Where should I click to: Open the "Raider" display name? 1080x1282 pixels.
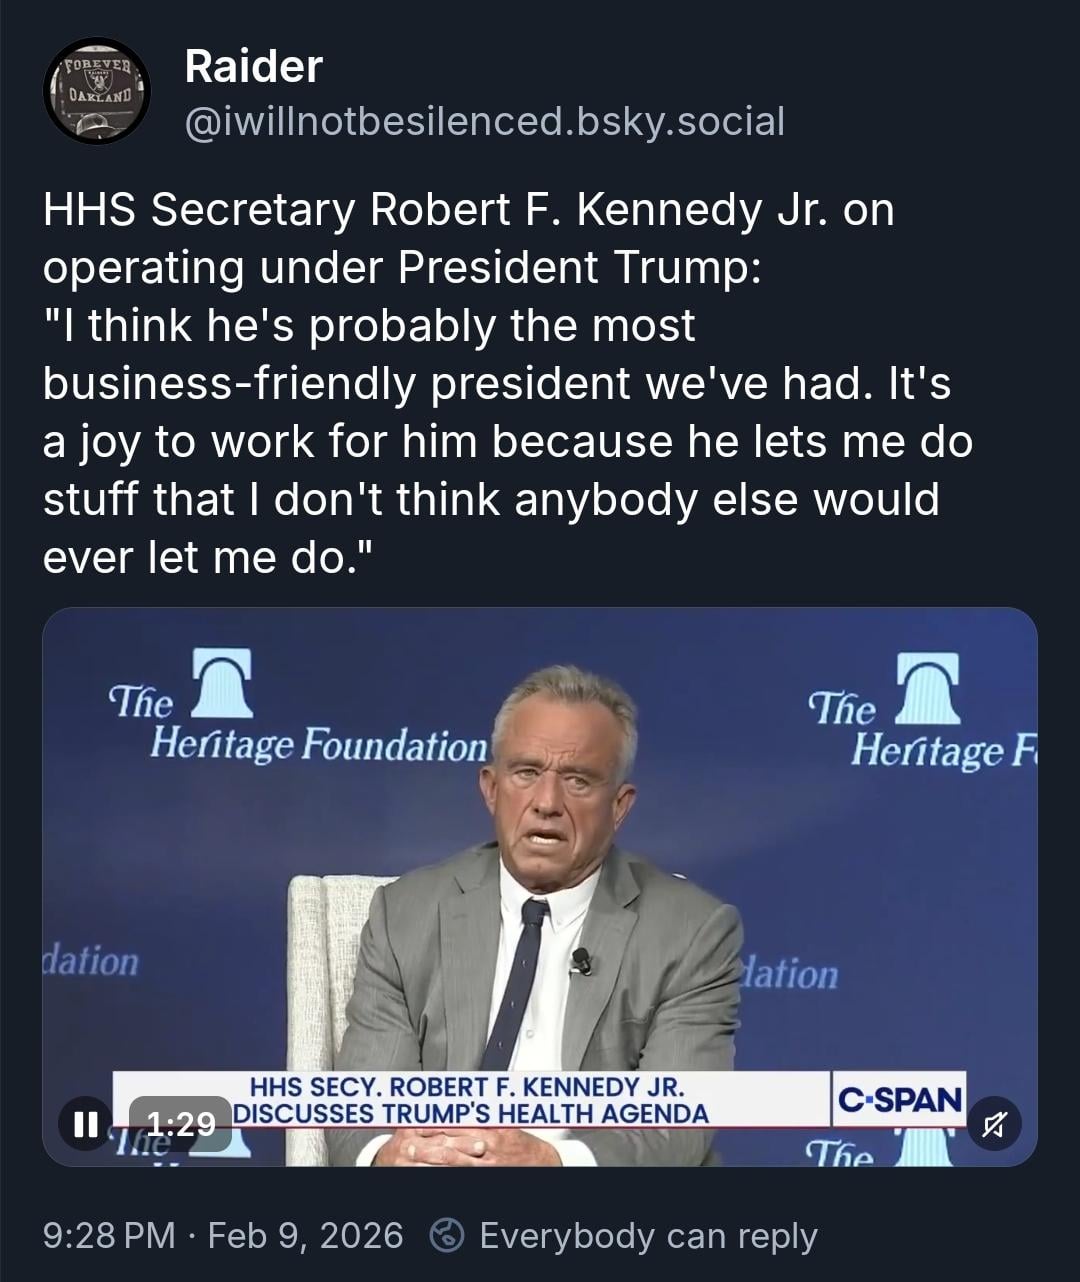(x=253, y=67)
